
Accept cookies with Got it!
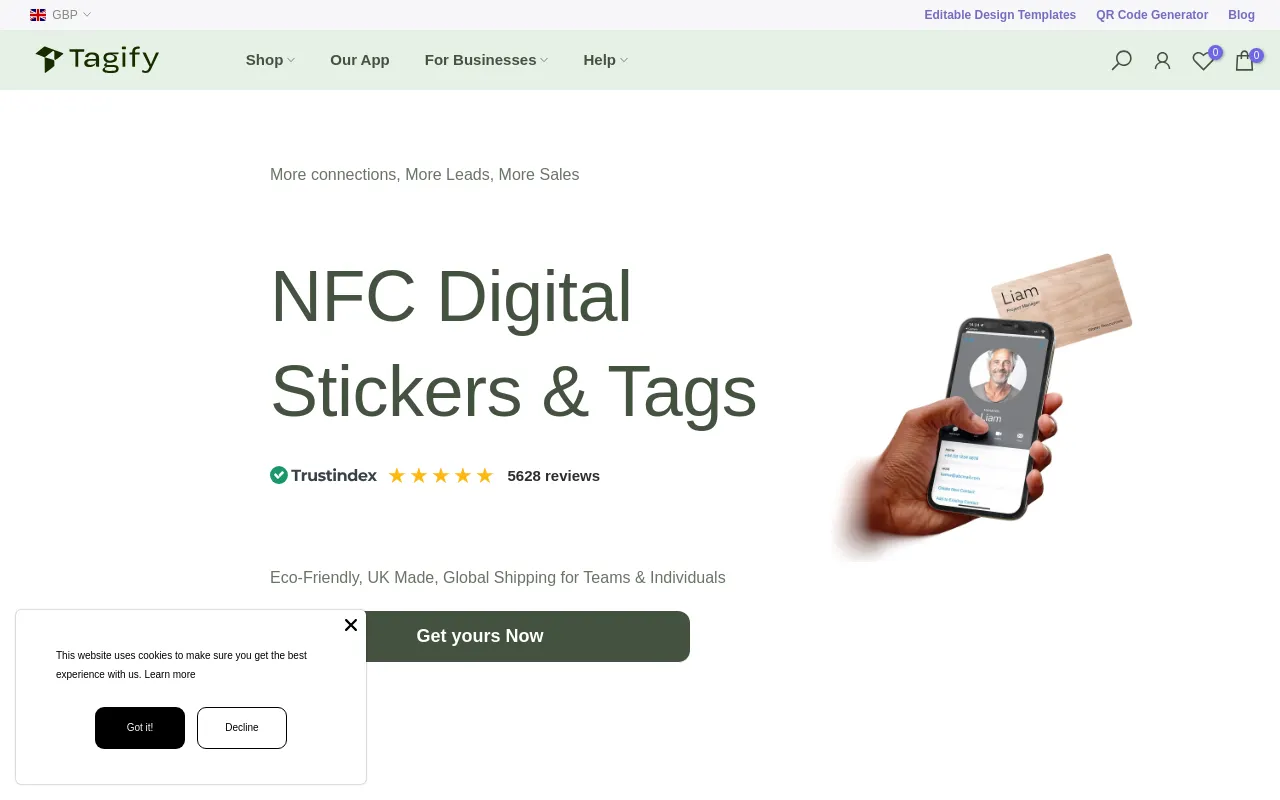[x=139, y=727]
